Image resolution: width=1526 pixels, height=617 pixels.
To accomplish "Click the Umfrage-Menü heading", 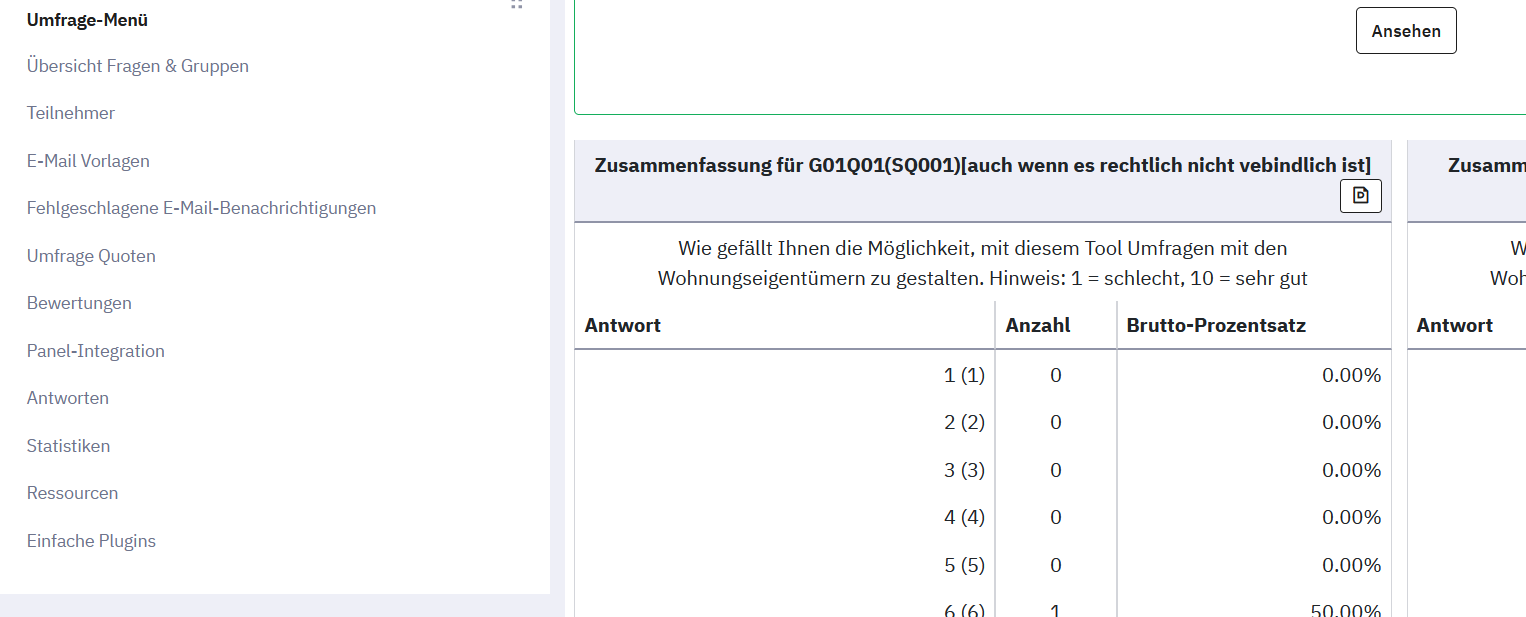I will [87, 20].
